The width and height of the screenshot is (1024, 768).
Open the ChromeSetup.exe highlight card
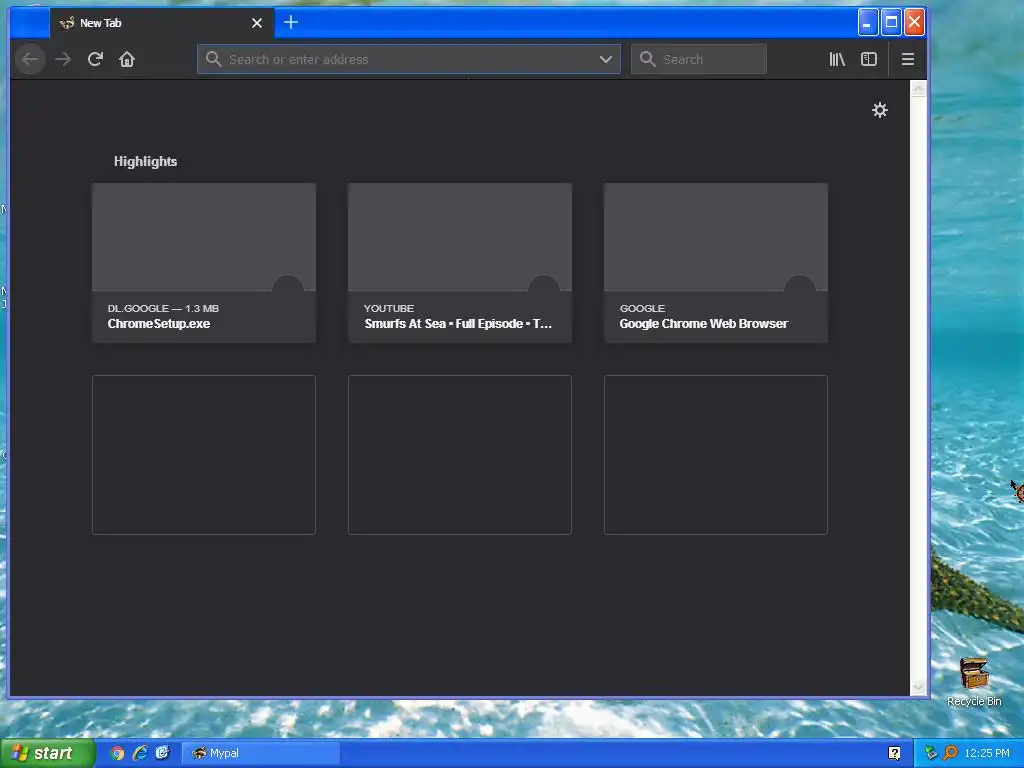point(204,263)
